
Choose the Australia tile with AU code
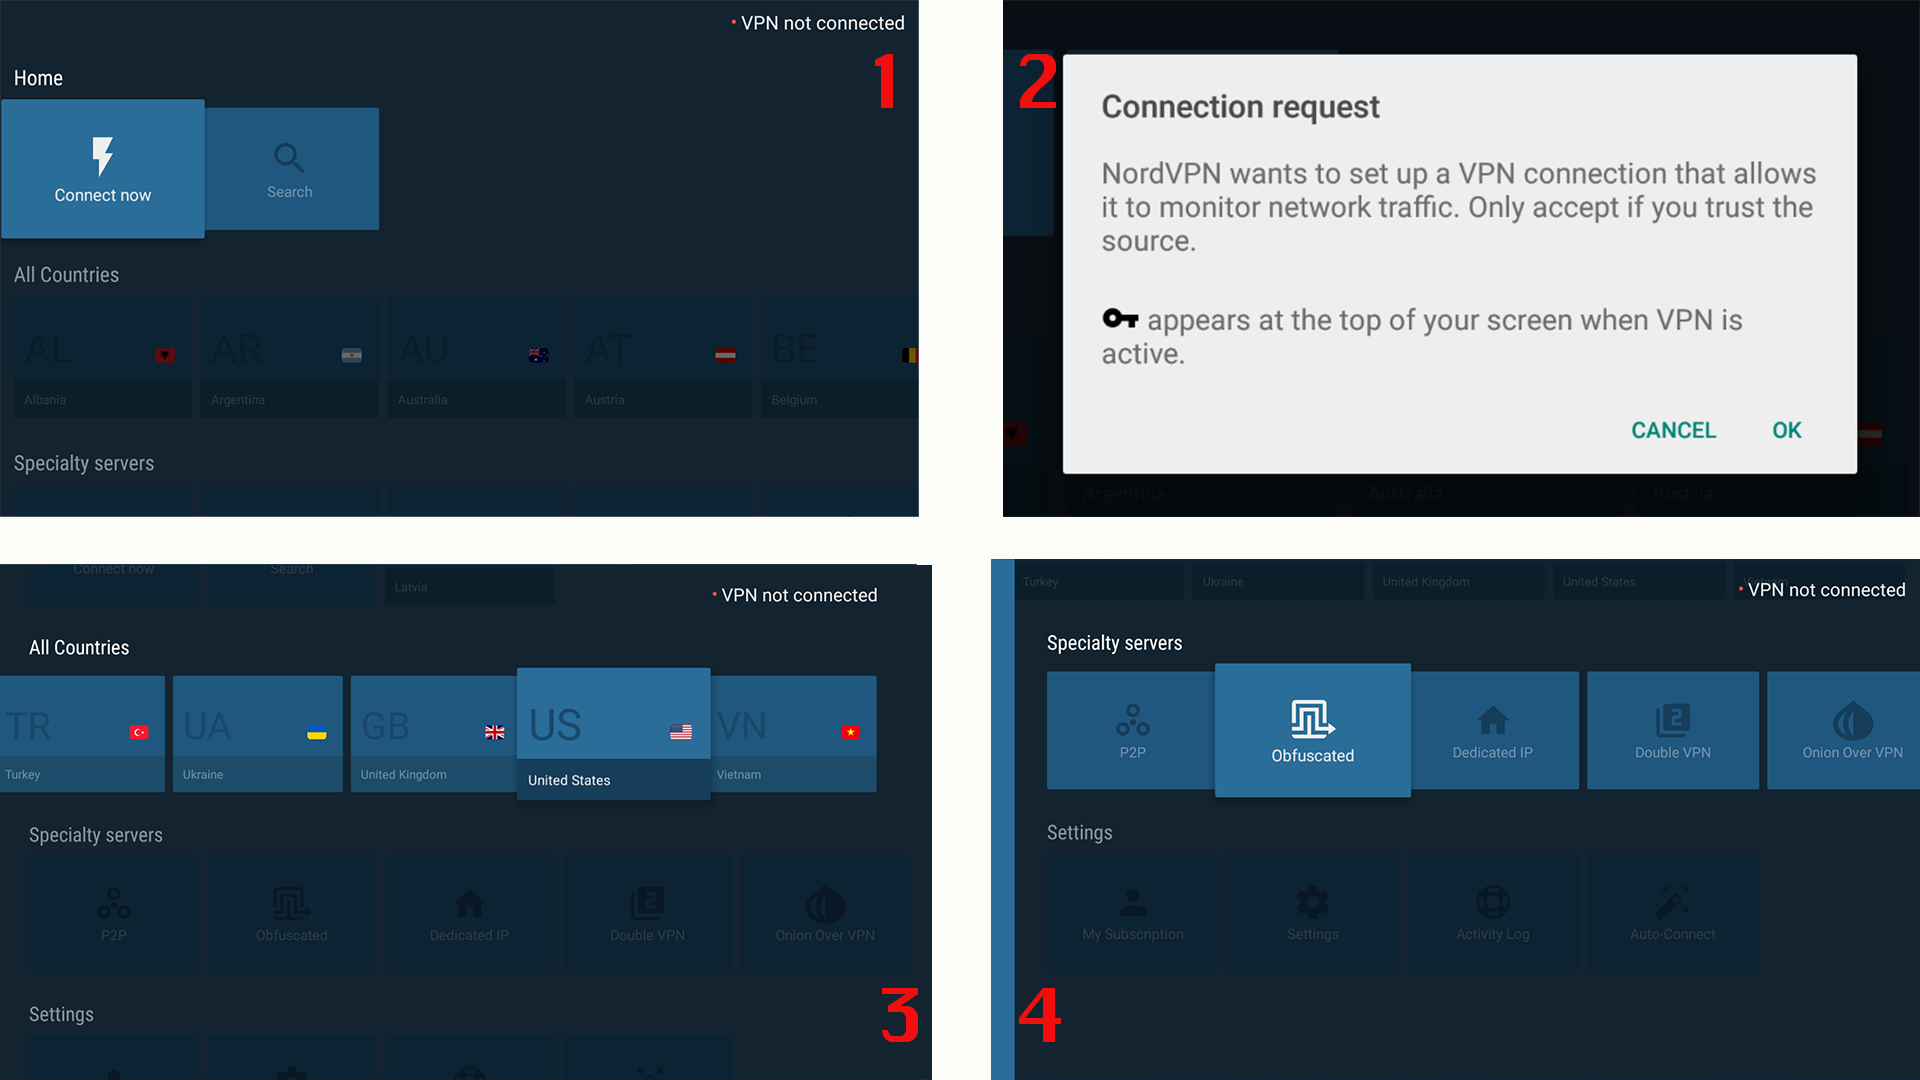point(477,357)
